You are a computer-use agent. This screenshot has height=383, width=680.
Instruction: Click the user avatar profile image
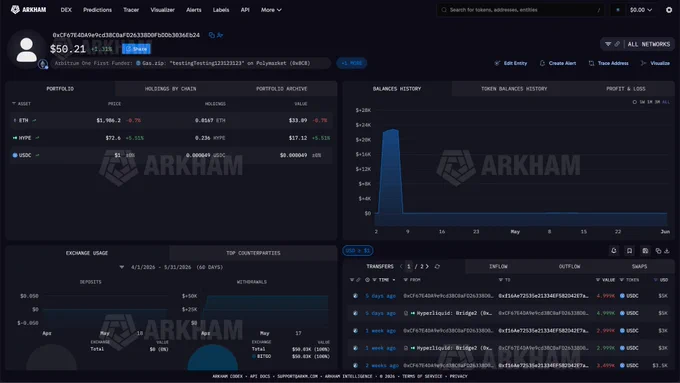click(x=26, y=49)
